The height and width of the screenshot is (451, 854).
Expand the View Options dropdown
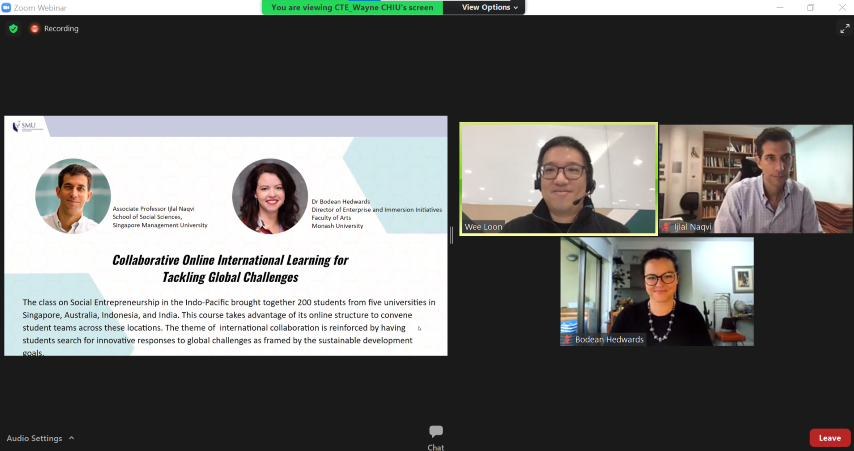pyautogui.click(x=490, y=7)
